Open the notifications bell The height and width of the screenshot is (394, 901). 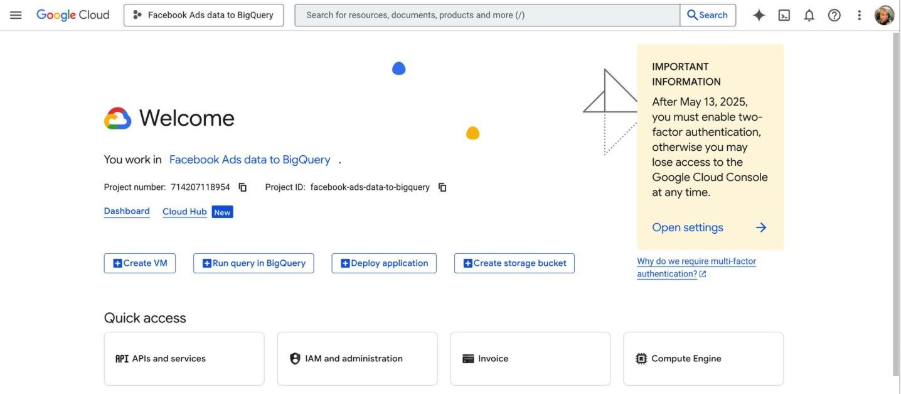[x=809, y=16]
